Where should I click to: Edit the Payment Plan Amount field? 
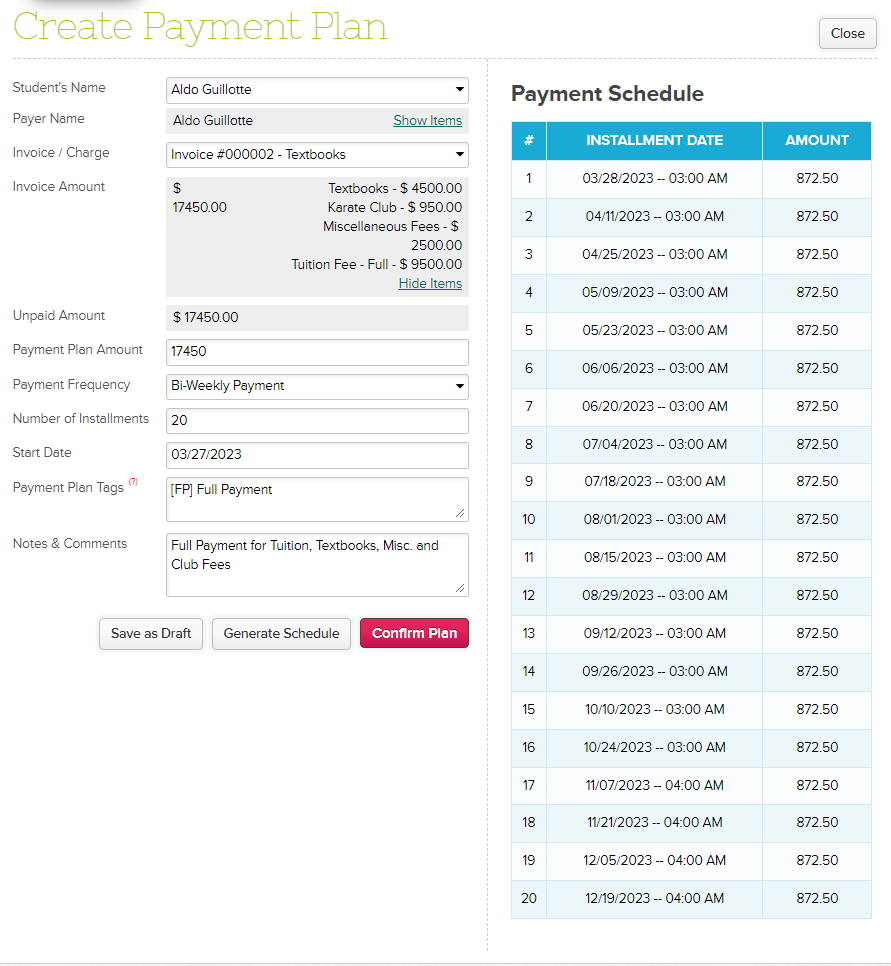pos(317,352)
